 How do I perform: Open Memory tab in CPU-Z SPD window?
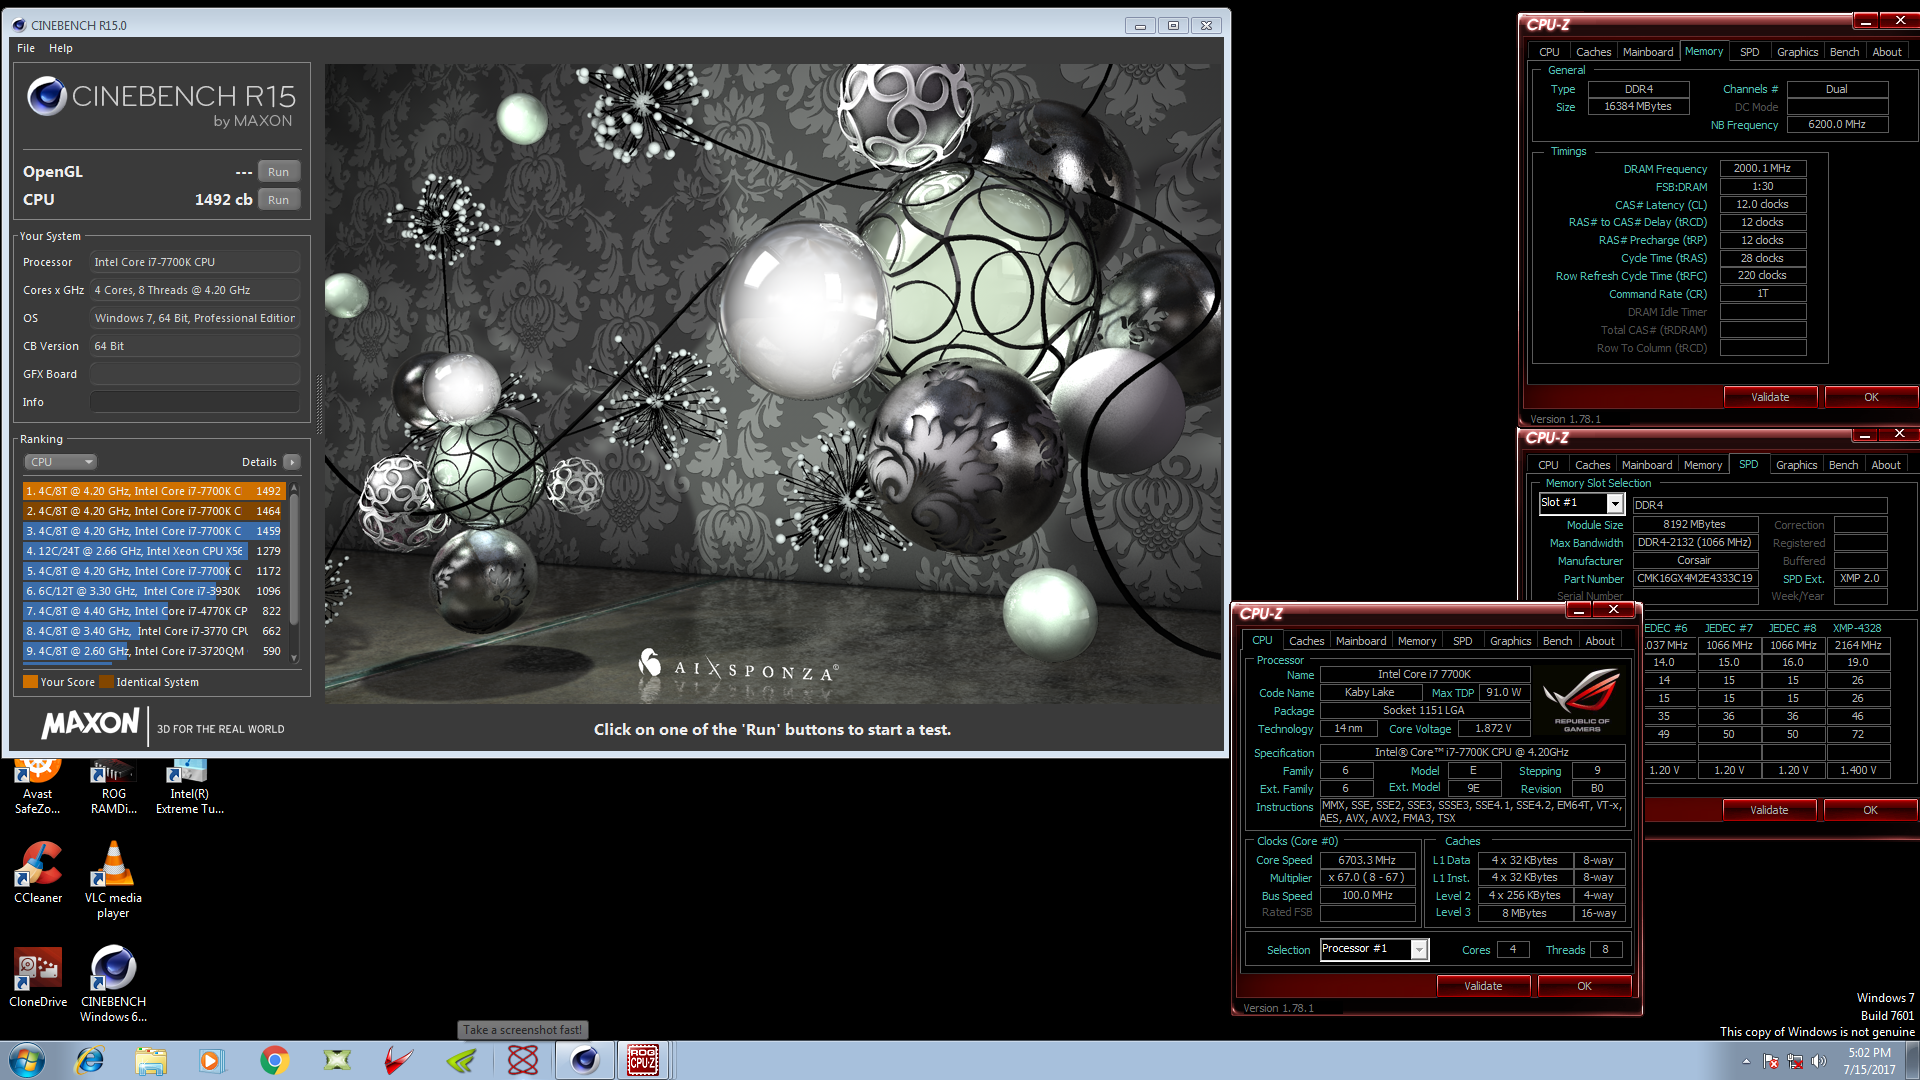coord(1703,465)
